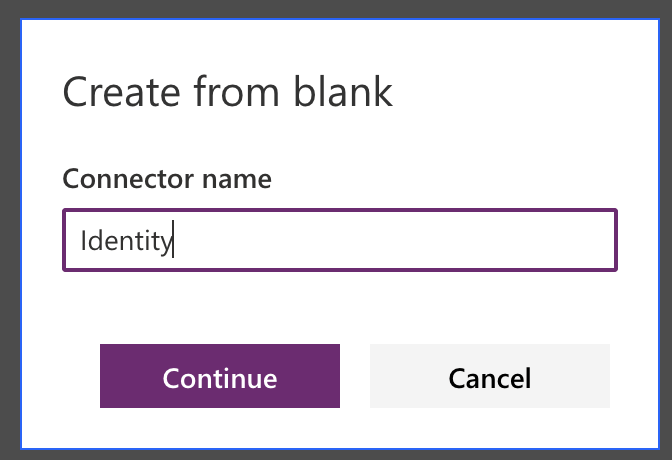Click the Continue button's white text
Image resolution: width=672 pixels, height=460 pixels.
[220, 379]
